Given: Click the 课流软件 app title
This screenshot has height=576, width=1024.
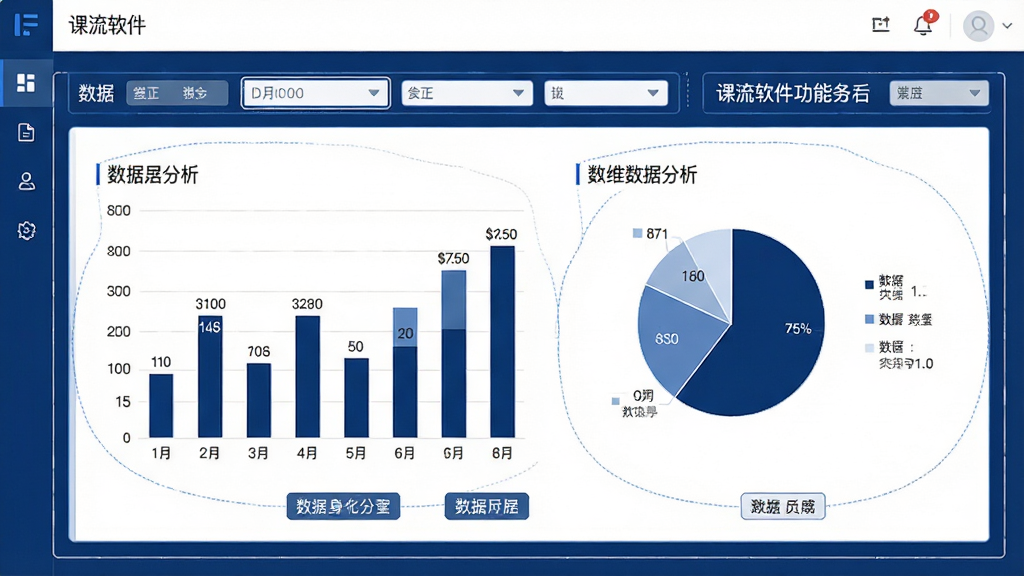Looking at the screenshot, I should [x=107, y=25].
